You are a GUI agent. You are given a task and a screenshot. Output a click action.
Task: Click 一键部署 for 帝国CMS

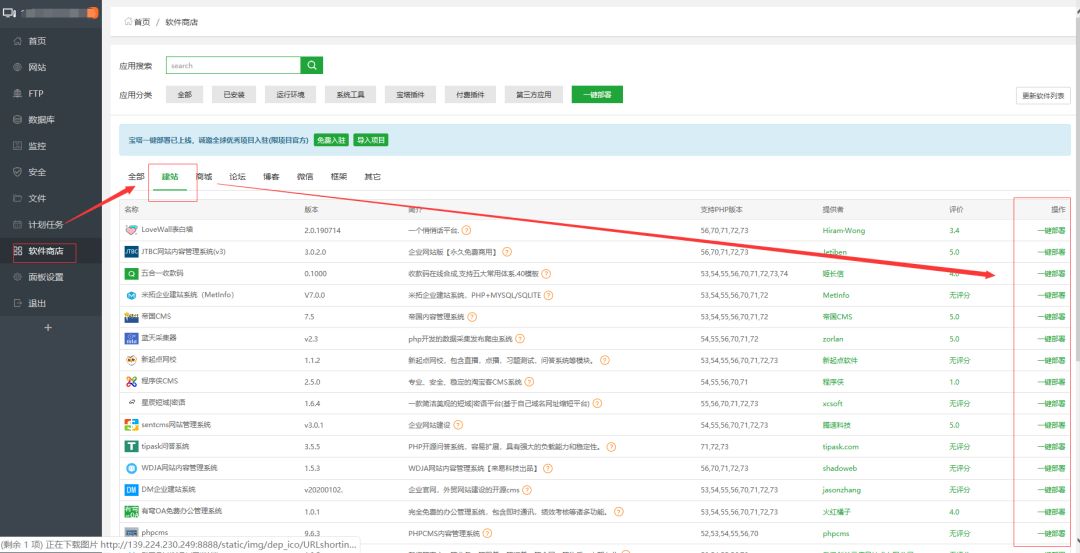coord(1051,317)
